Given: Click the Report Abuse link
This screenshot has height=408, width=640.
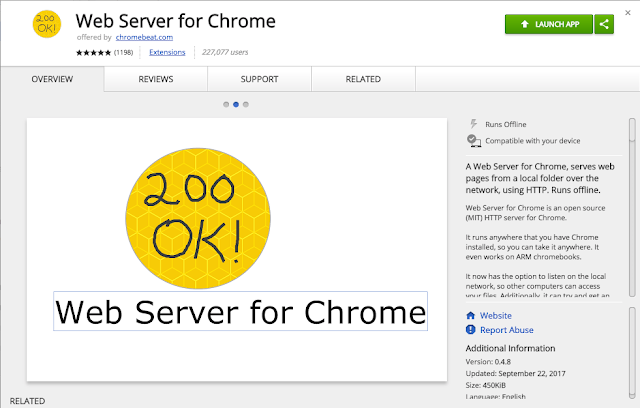Looking at the screenshot, I should pos(507,330).
